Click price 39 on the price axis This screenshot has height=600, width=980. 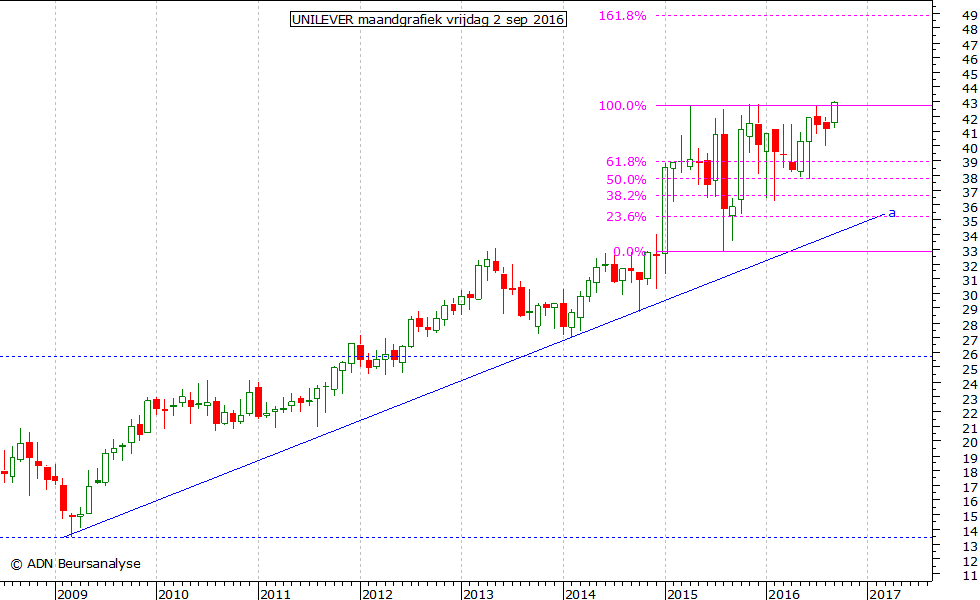[x=970, y=162]
